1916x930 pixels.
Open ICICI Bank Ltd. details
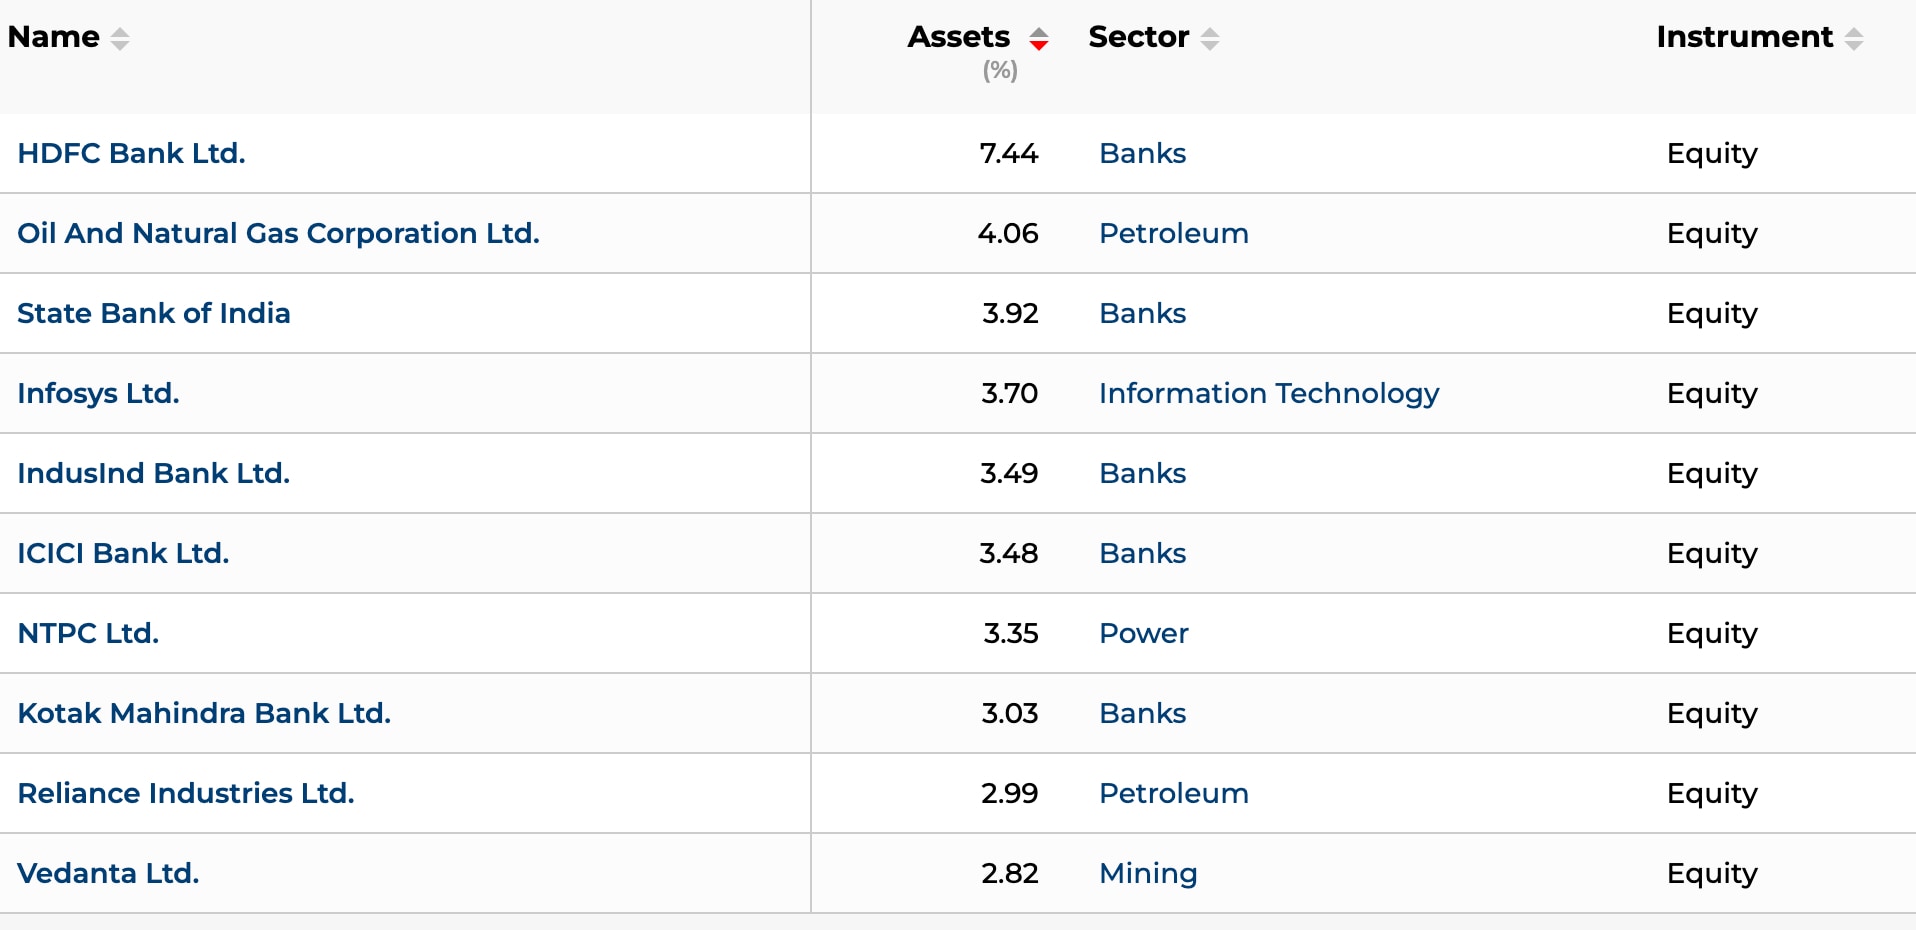[123, 553]
